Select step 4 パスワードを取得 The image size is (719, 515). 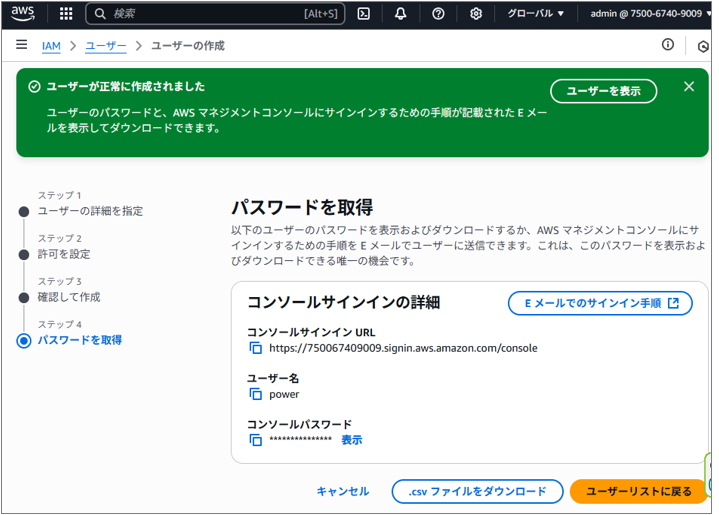80,340
